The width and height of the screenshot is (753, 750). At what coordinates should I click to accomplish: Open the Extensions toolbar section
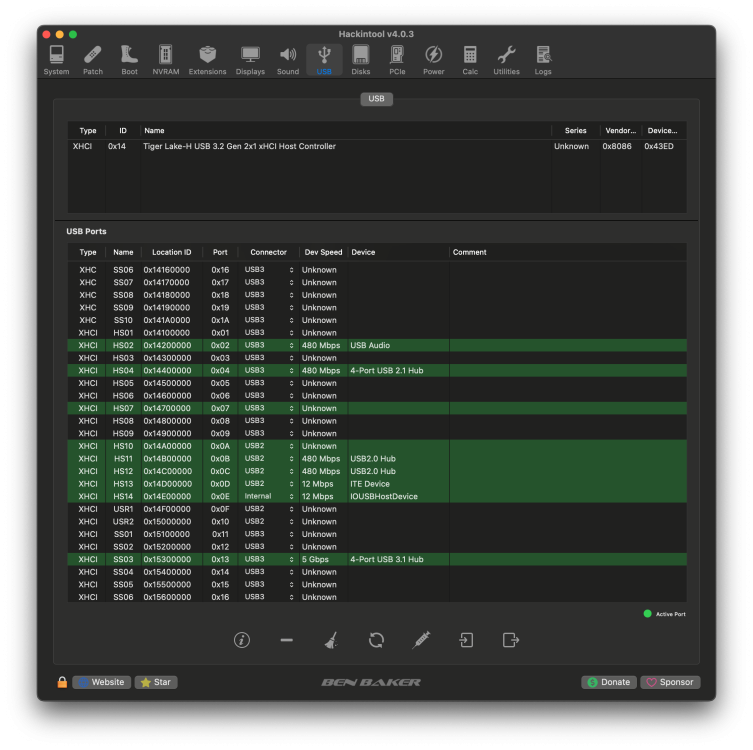(207, 60)
